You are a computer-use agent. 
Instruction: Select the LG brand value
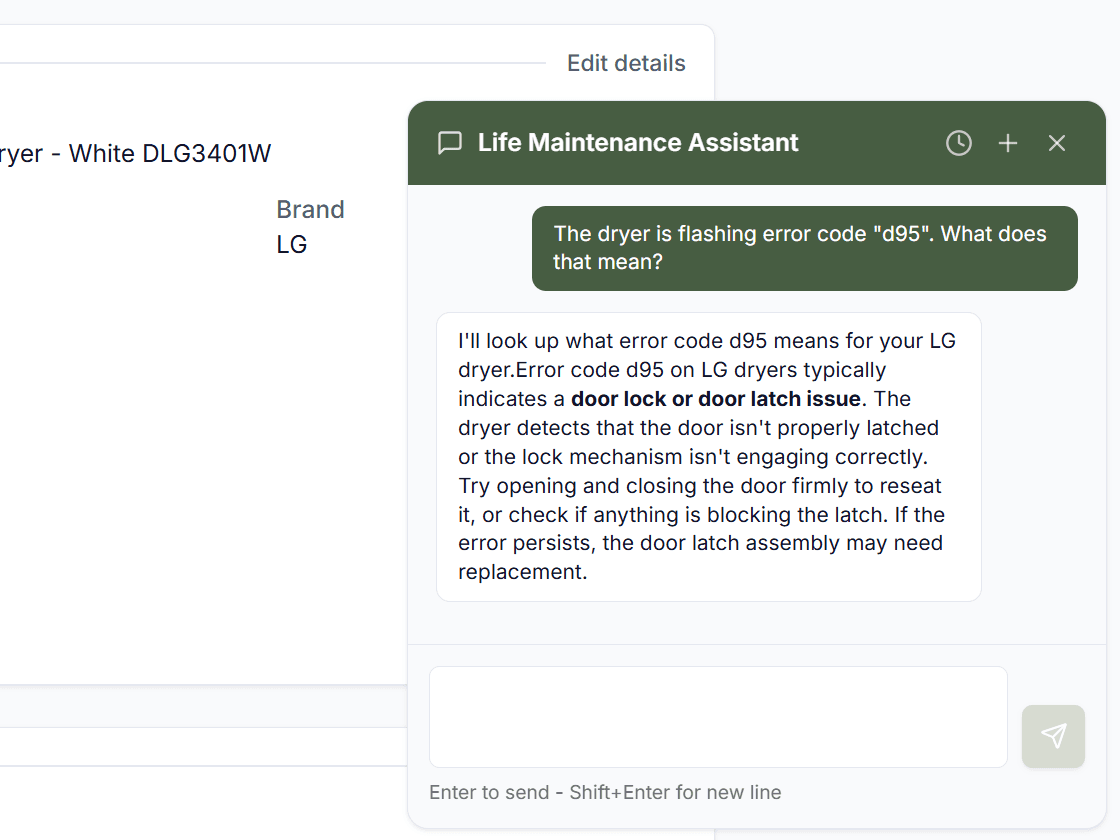click(291, 243)
